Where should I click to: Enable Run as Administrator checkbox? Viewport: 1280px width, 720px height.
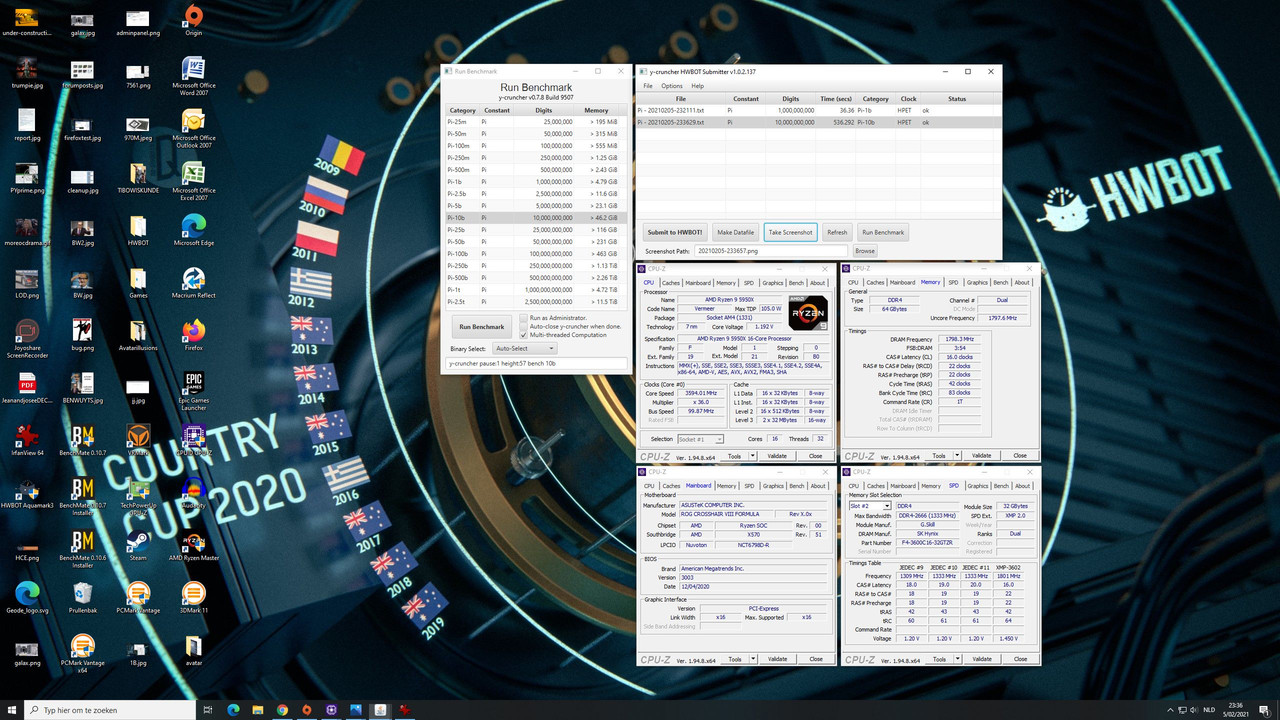[523, 318]
